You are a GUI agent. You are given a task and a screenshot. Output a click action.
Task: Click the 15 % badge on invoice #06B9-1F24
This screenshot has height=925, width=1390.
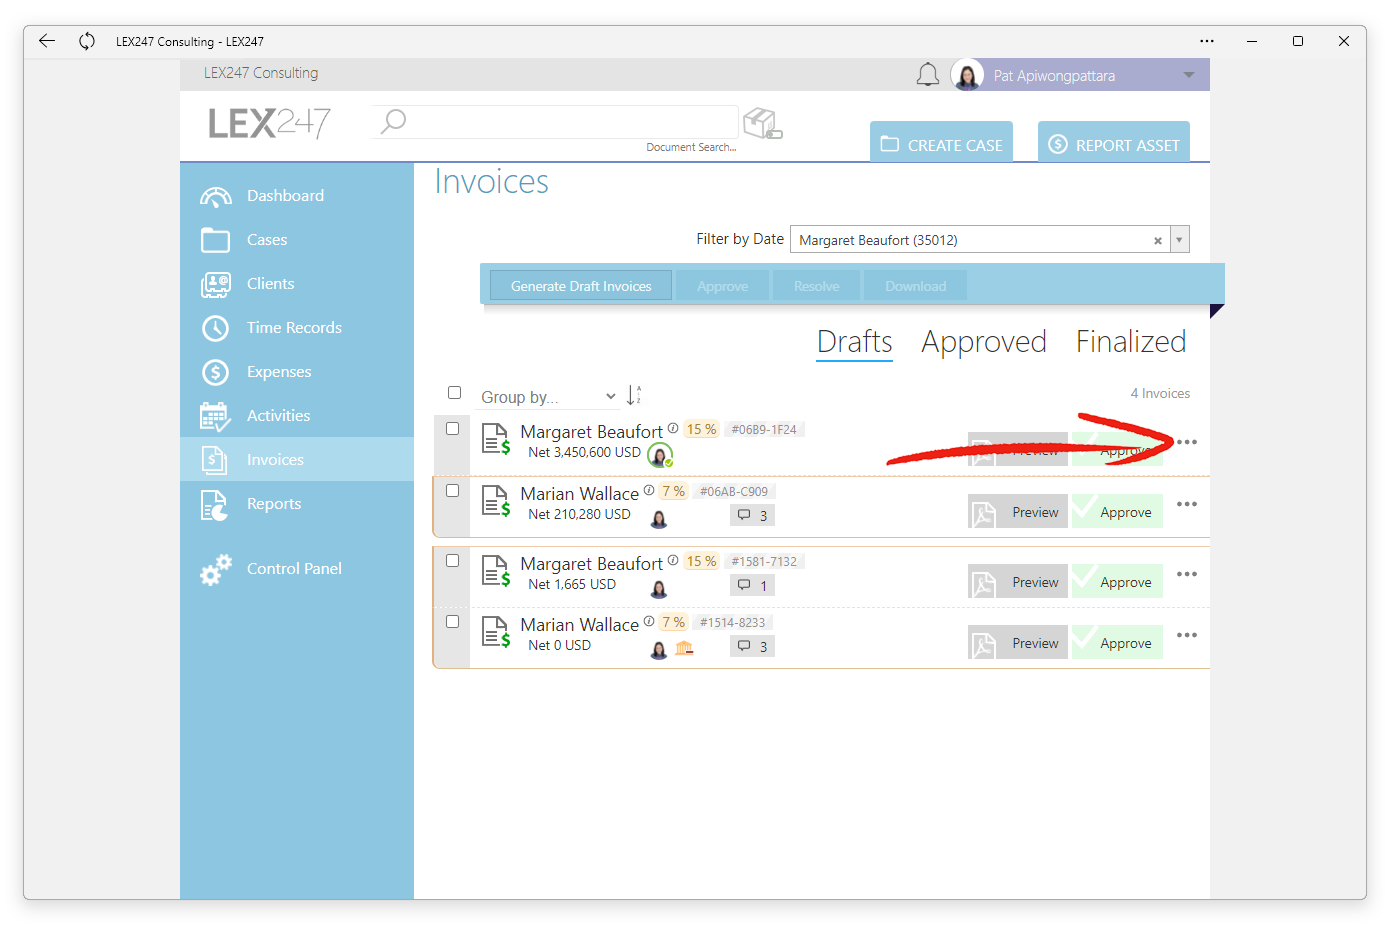pyautogui.click(x=701, y=429)
